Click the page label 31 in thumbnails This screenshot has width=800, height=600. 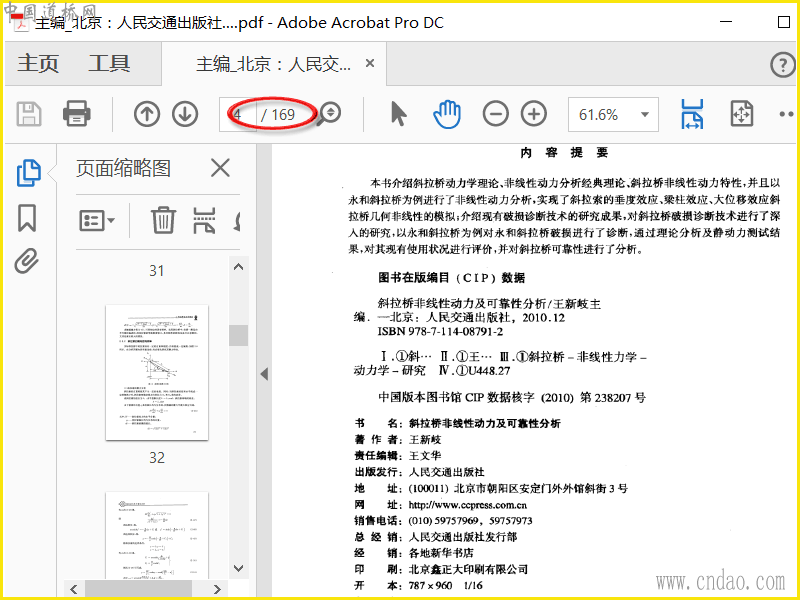click(x=157, y=270)
